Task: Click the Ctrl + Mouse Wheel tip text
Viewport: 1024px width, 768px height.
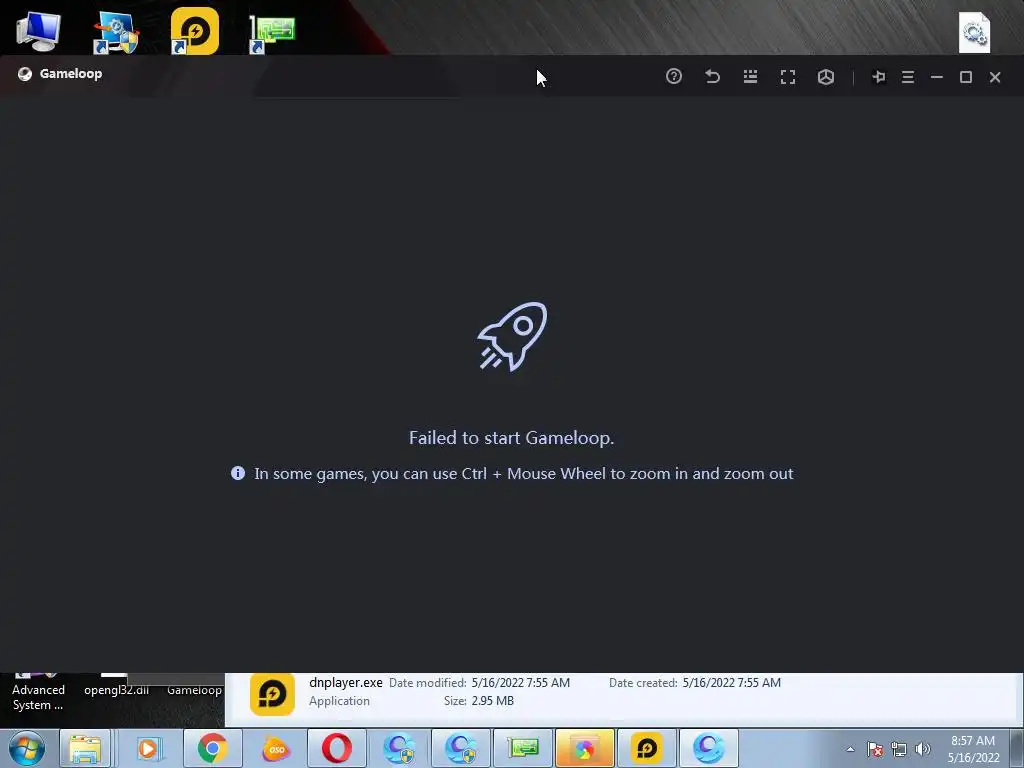Action: 524,473
